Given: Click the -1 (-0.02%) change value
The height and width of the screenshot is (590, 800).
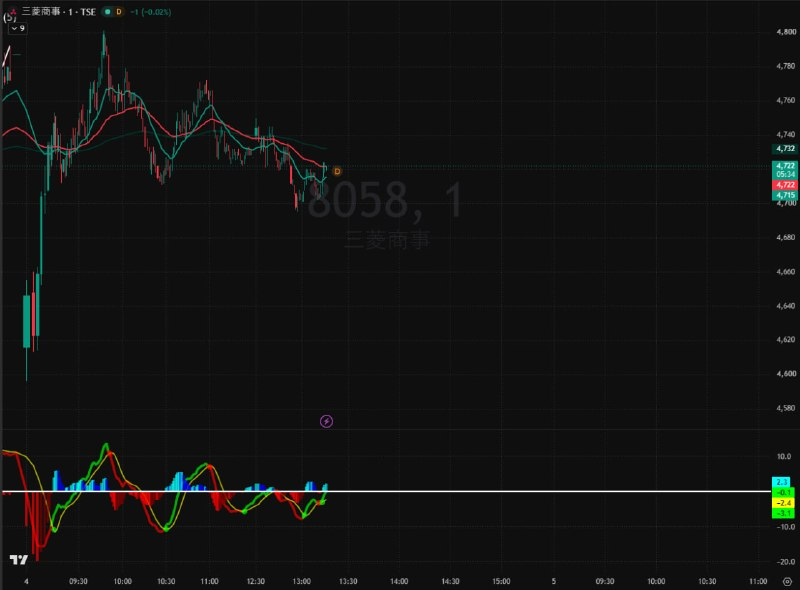Looking at the screenshot, I should click(151, 12).
